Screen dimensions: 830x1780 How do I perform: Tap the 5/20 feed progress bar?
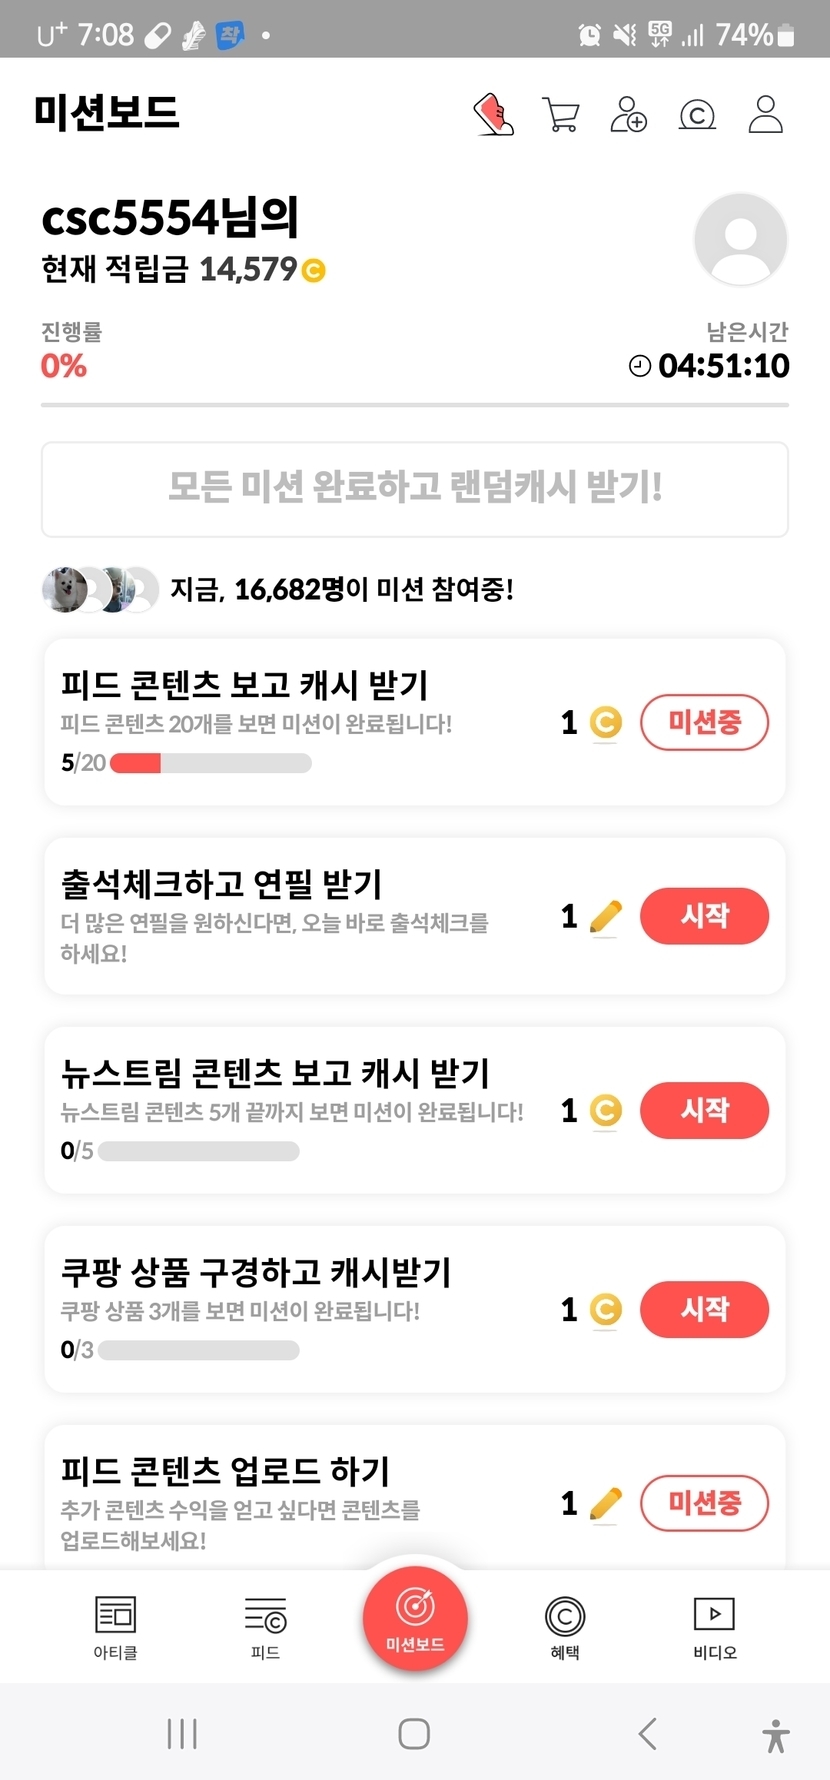210,763
